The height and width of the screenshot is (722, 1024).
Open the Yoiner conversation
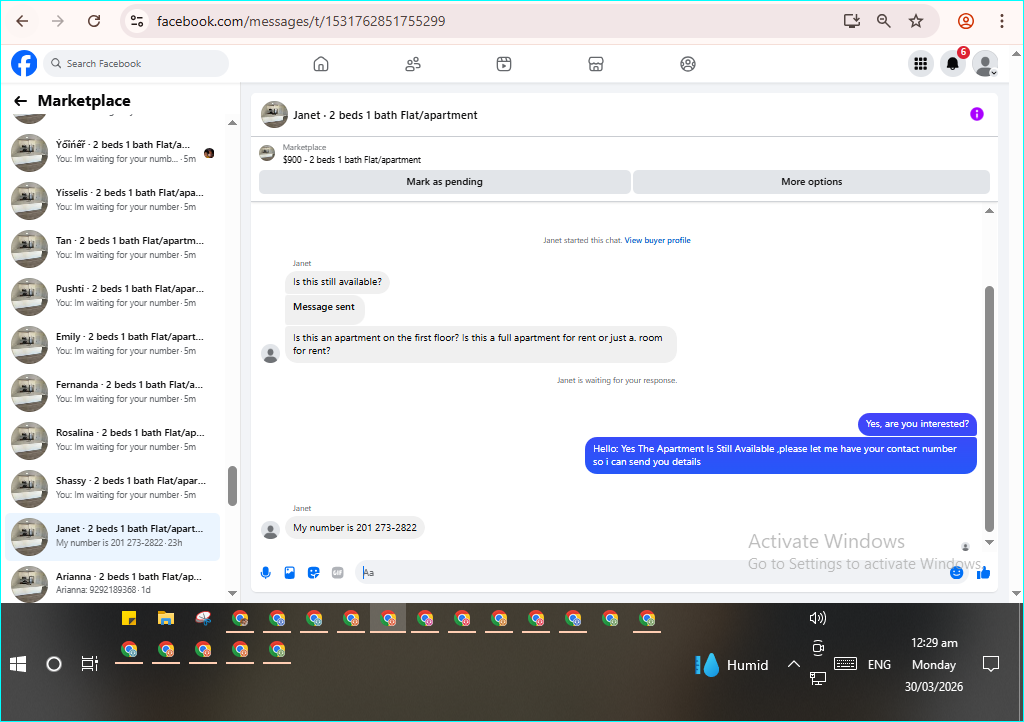pyautogui.click(x=112, y=152)
